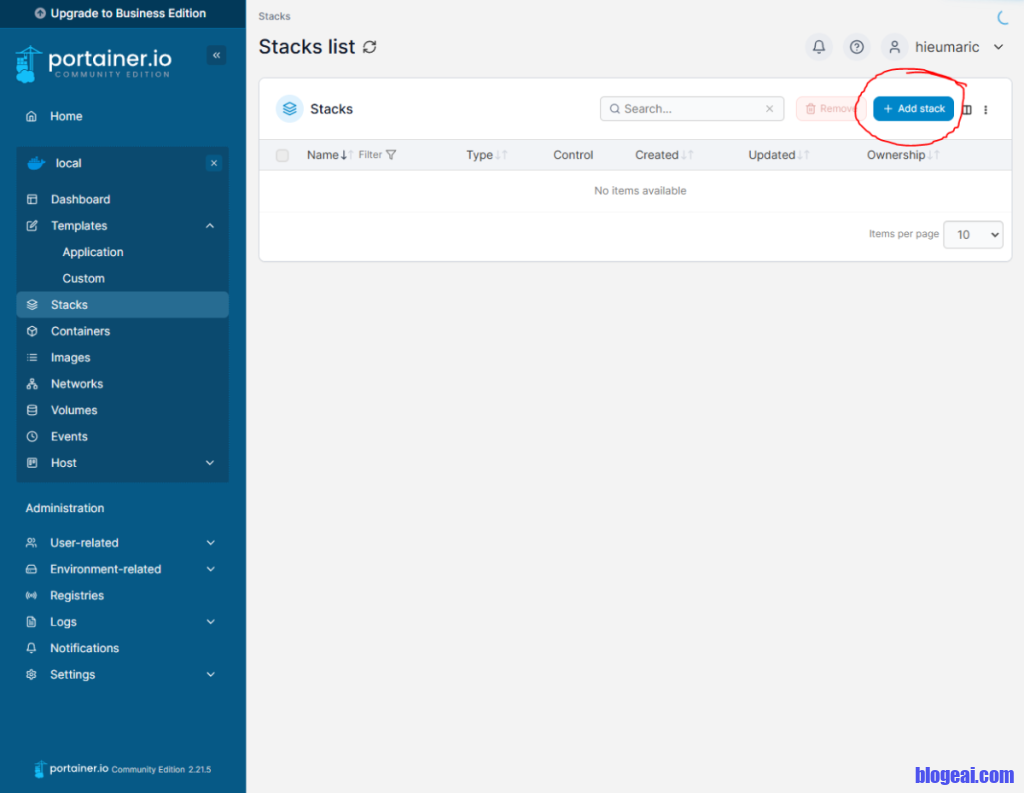Collapse the sidebar with double-chevron icon
The width and height of the screenshot is (1024, 793).
pyautogui.click(x=216, y=56)
